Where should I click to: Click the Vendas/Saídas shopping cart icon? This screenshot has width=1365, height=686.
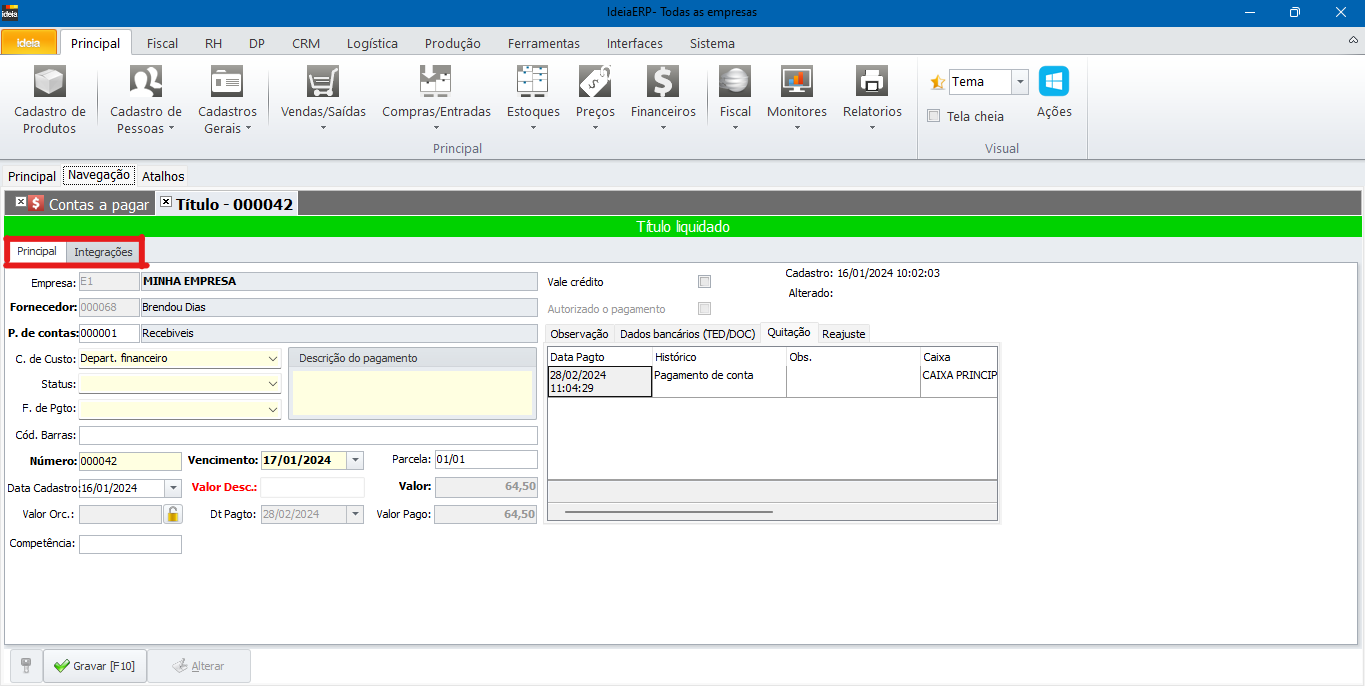click(x=323, y=82)
